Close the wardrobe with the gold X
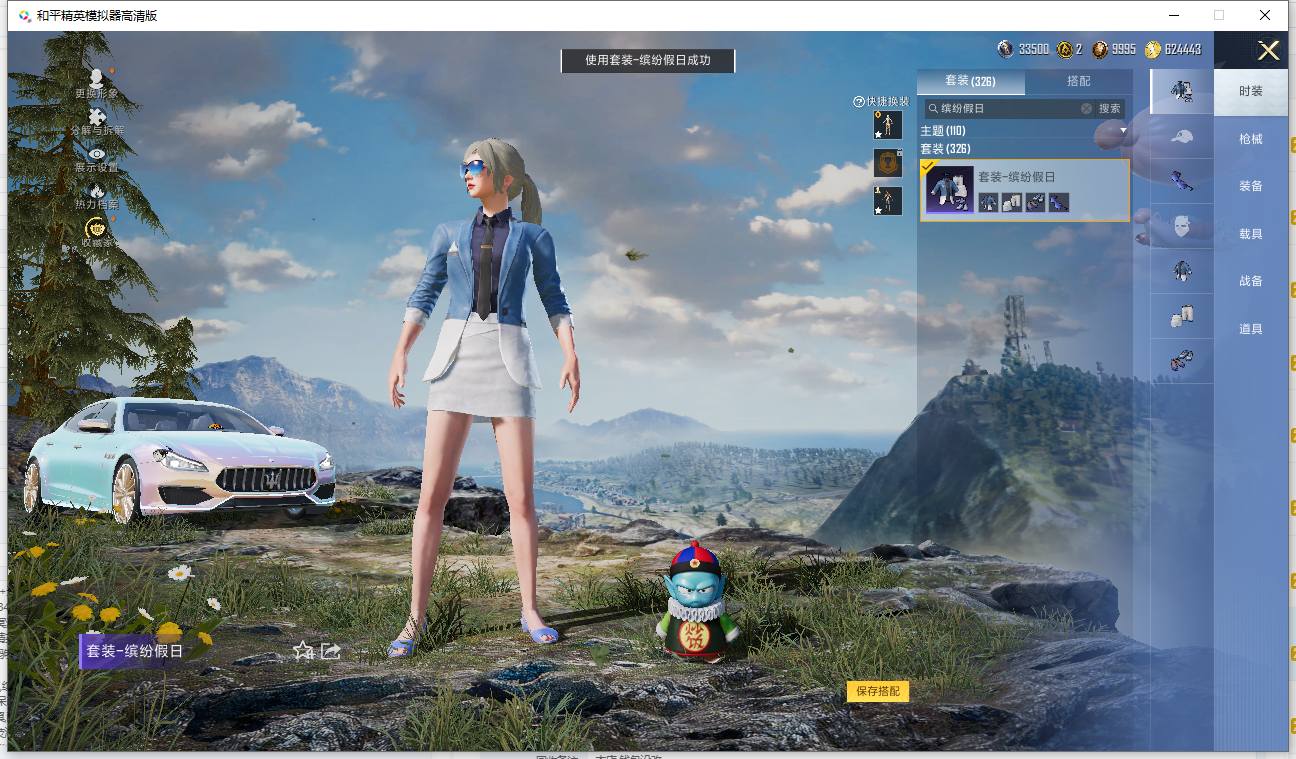Image resolution: width=1296 pixels, height=759 pixels. tap(1268, 51)
